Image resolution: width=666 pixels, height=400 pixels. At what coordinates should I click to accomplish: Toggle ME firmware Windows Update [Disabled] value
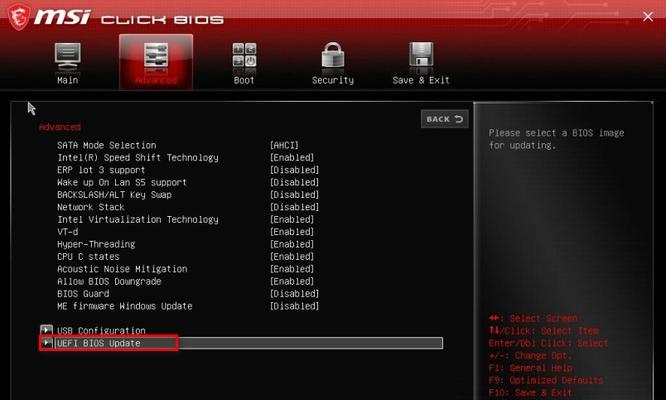pyautogui.click(x=294, y=306)
